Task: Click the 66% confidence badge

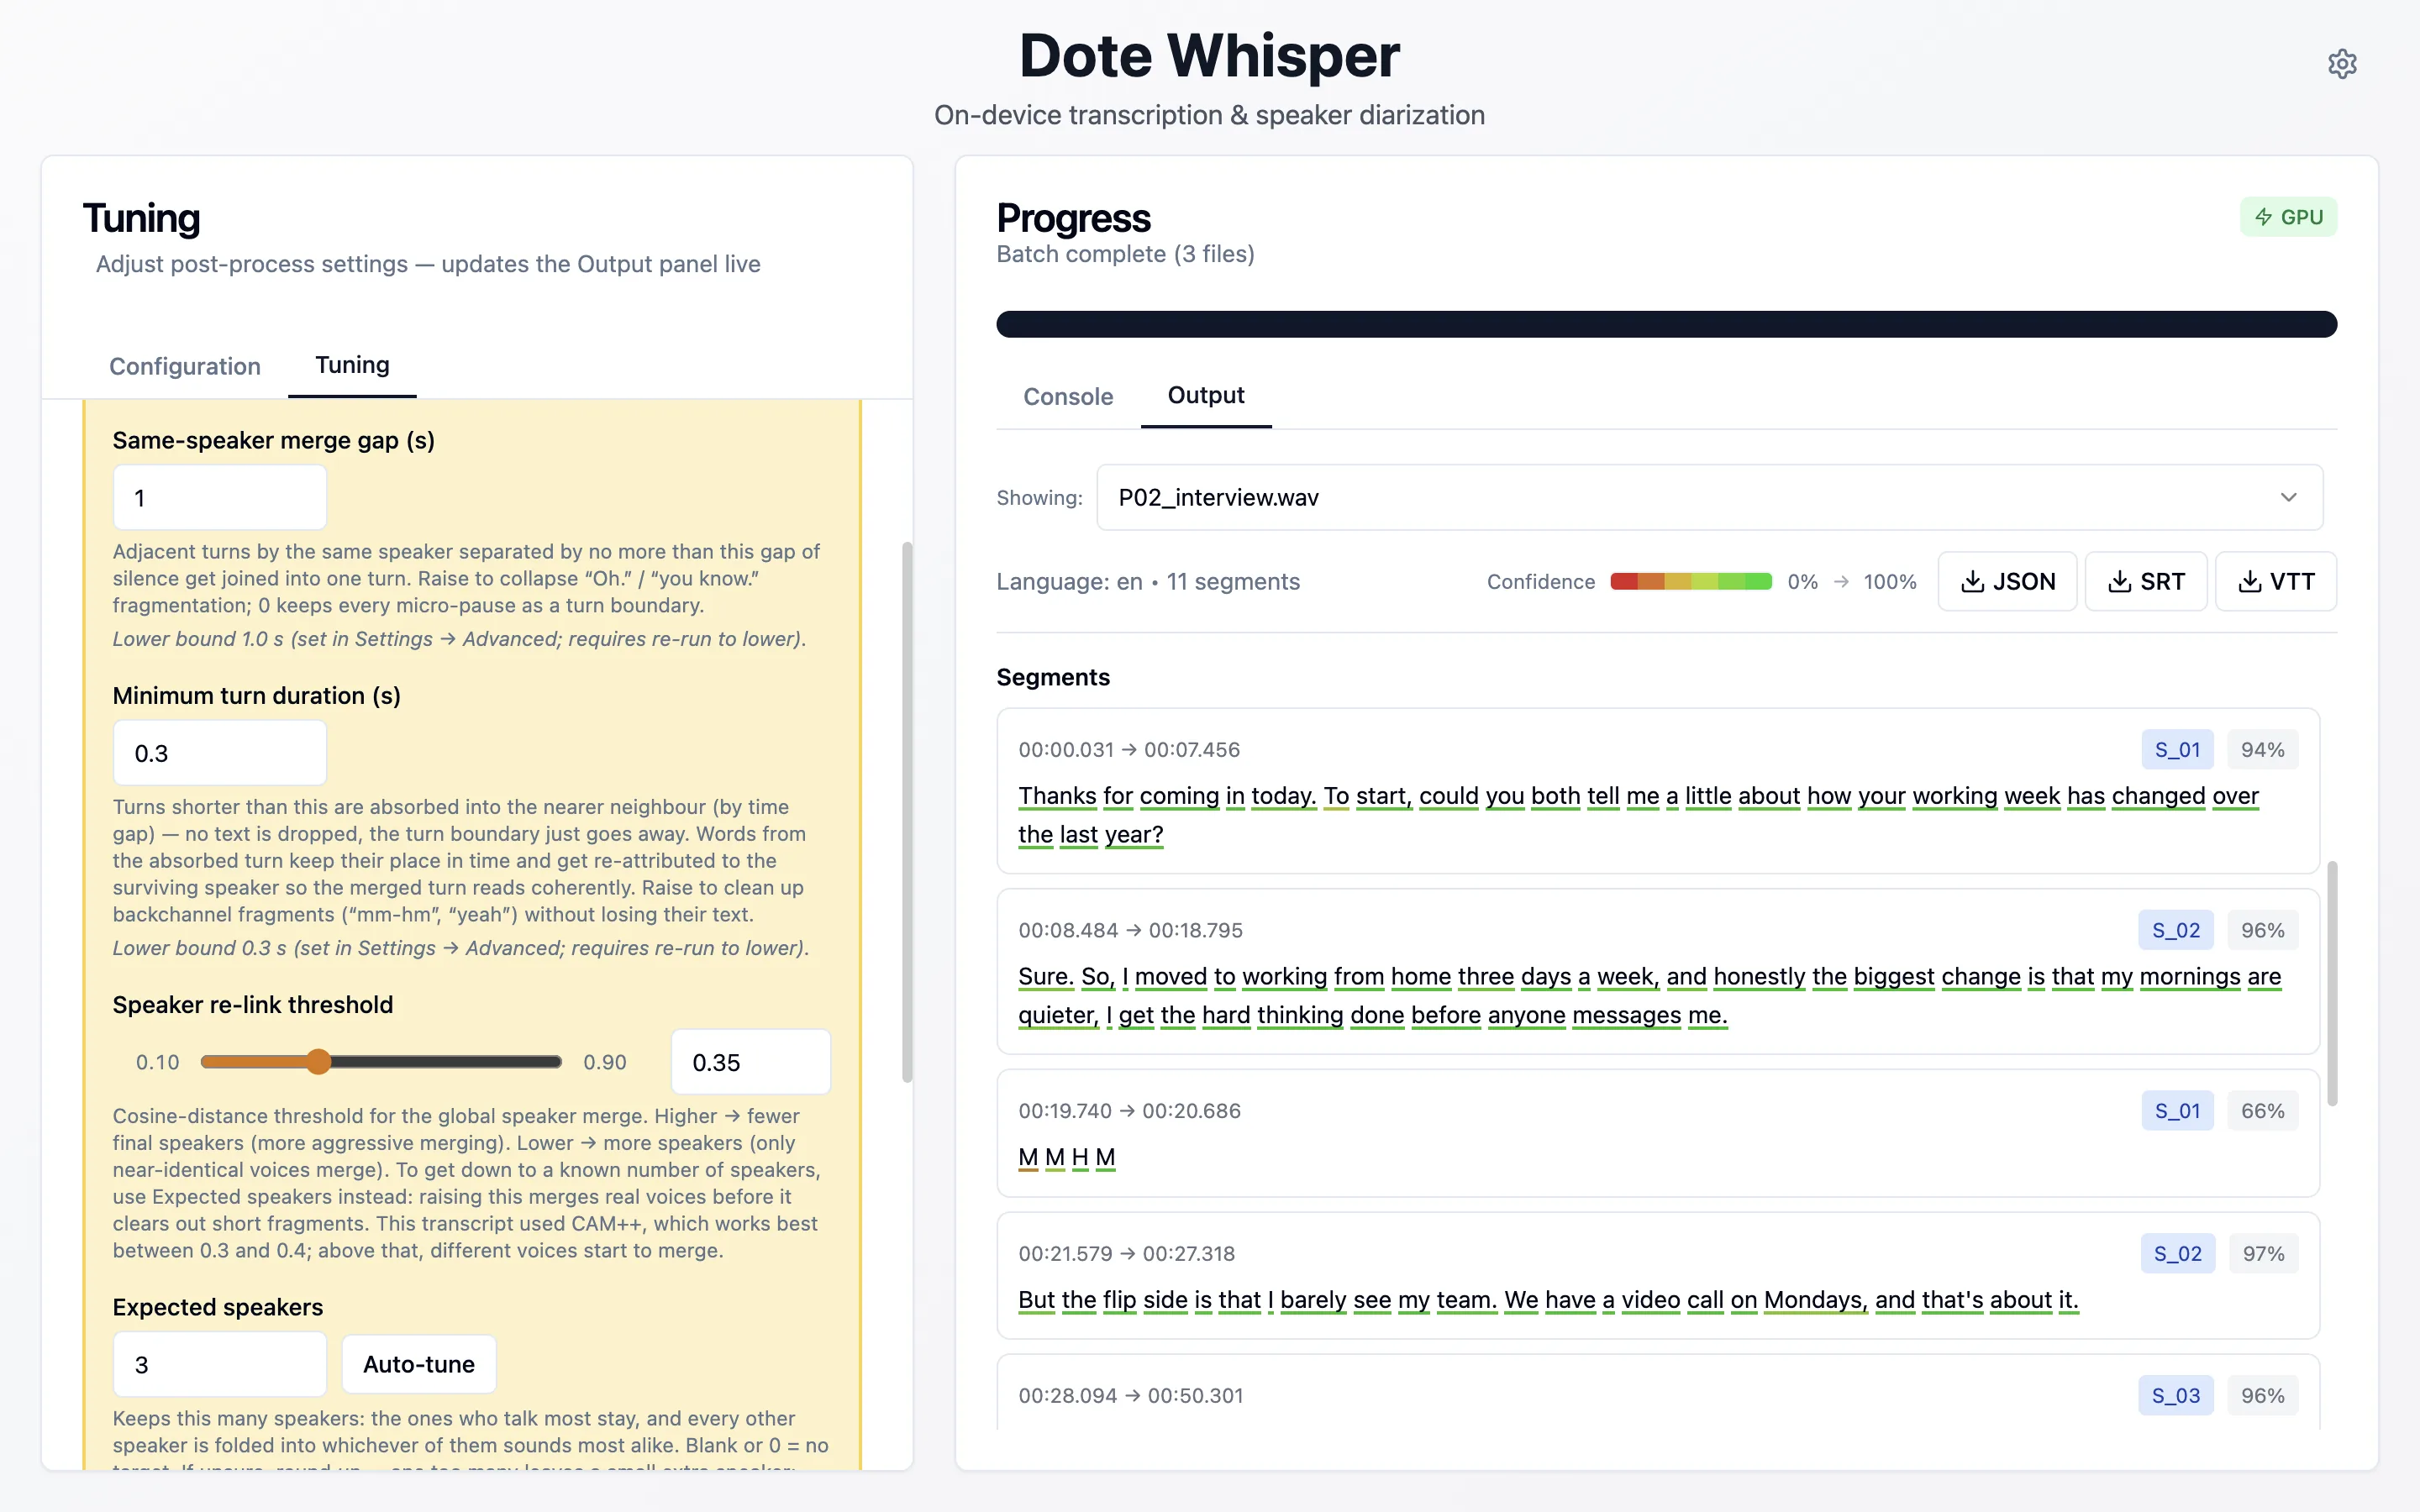Action: click(2262, 1111)
